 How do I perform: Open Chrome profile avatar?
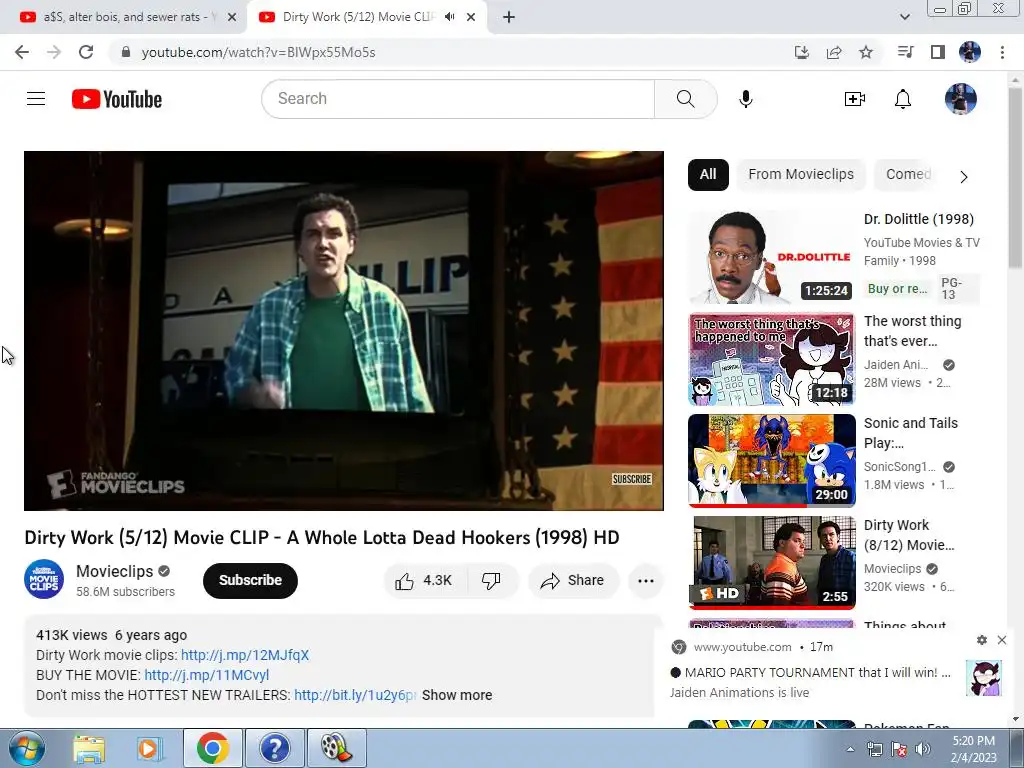(x=970, y=52)
